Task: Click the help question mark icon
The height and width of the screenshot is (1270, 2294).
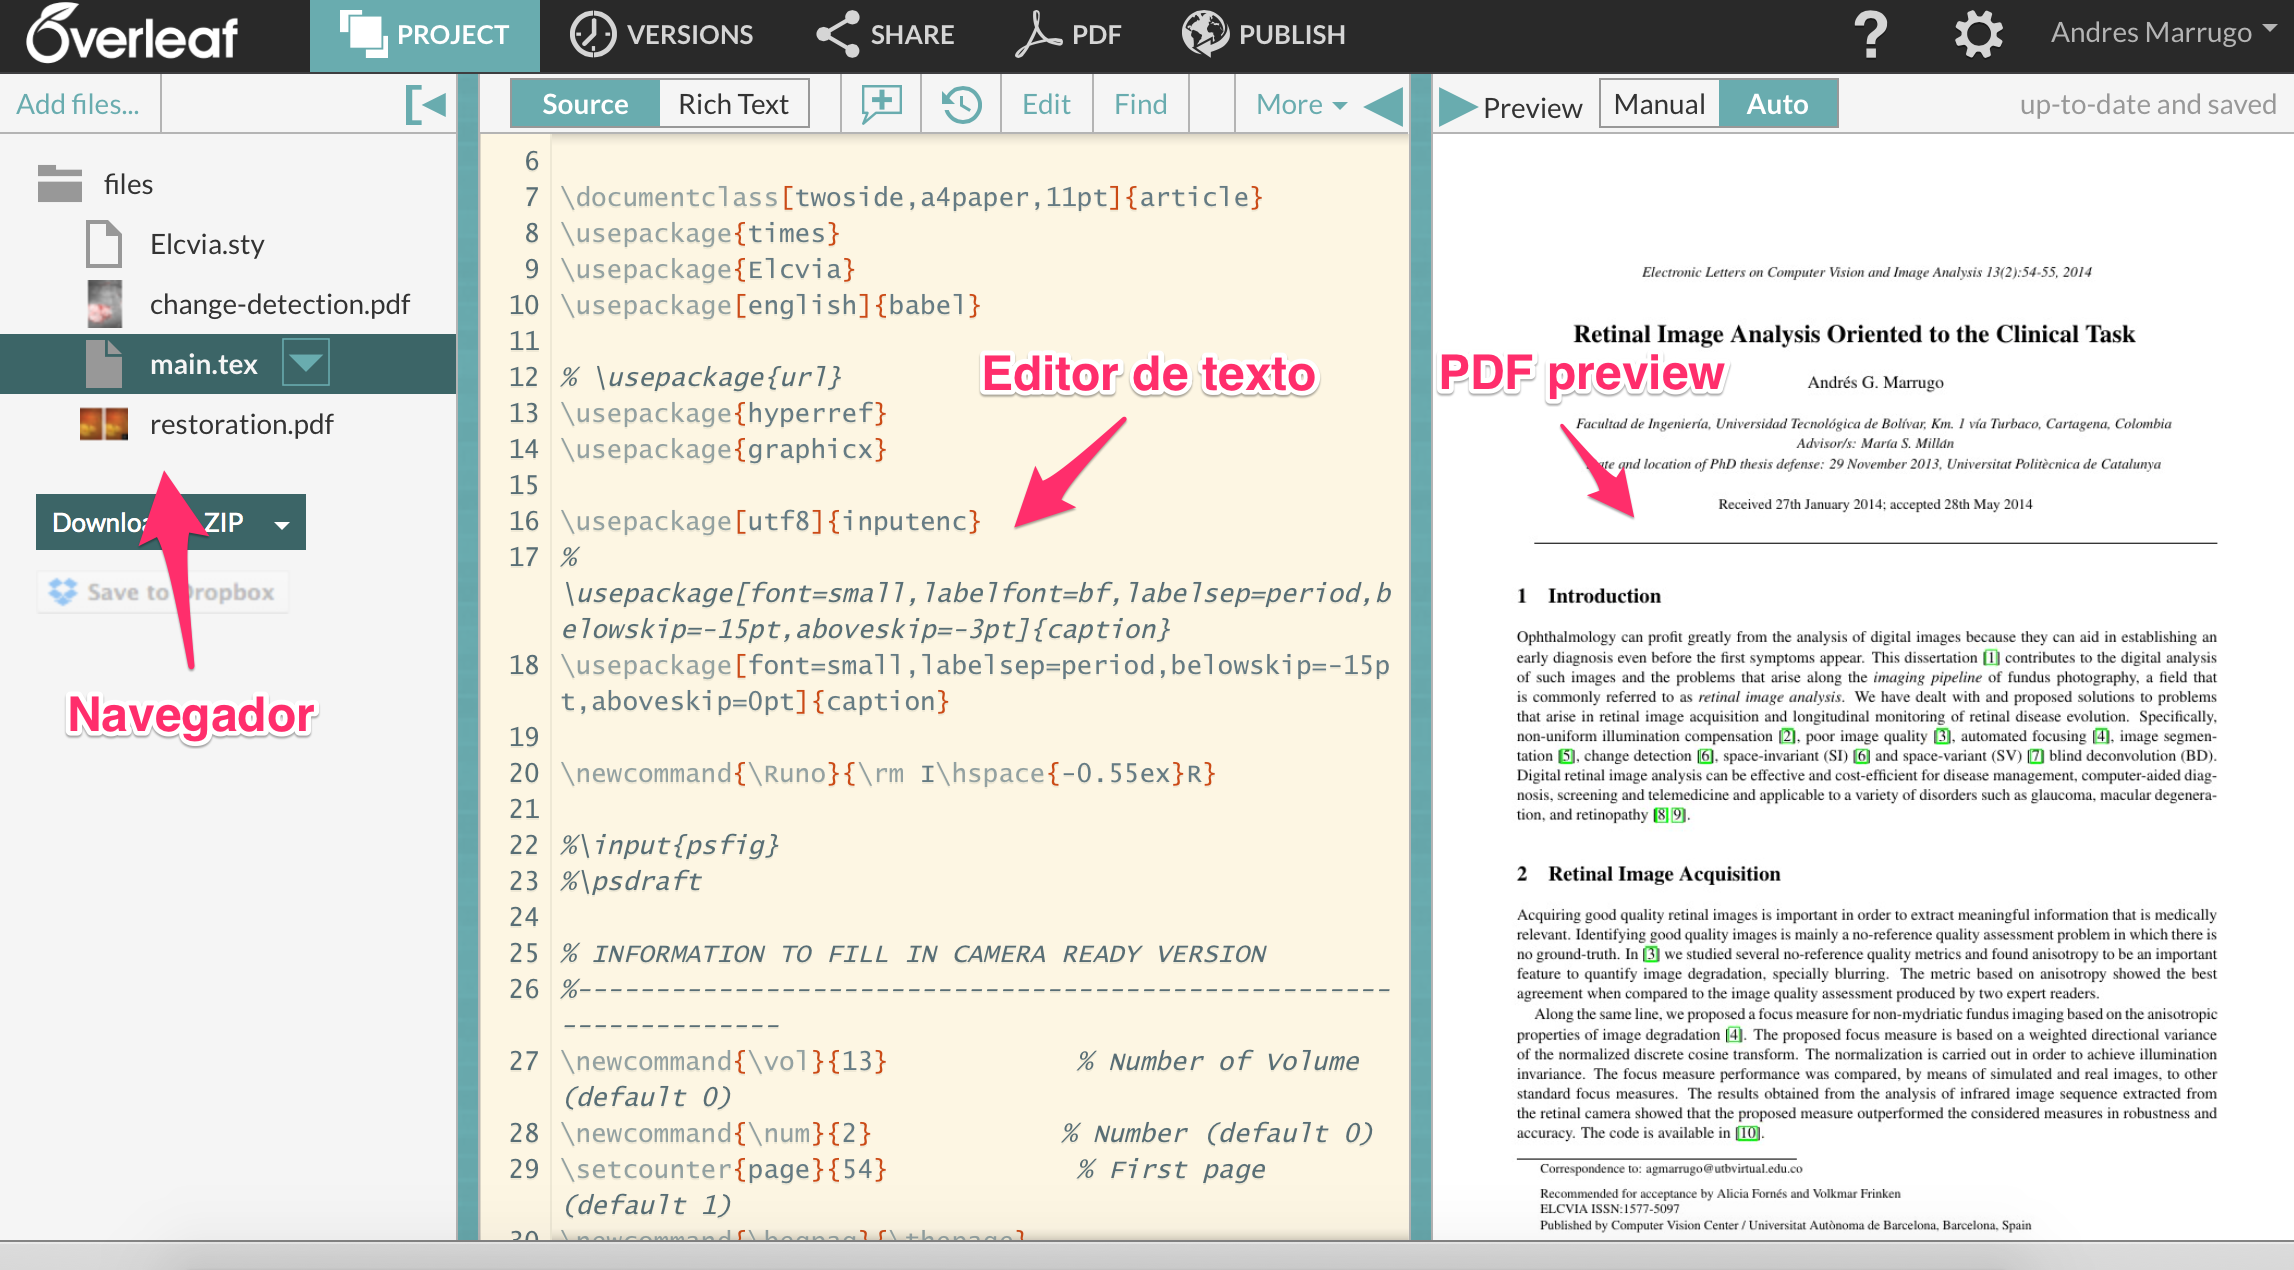Action: click(1871, 35)
